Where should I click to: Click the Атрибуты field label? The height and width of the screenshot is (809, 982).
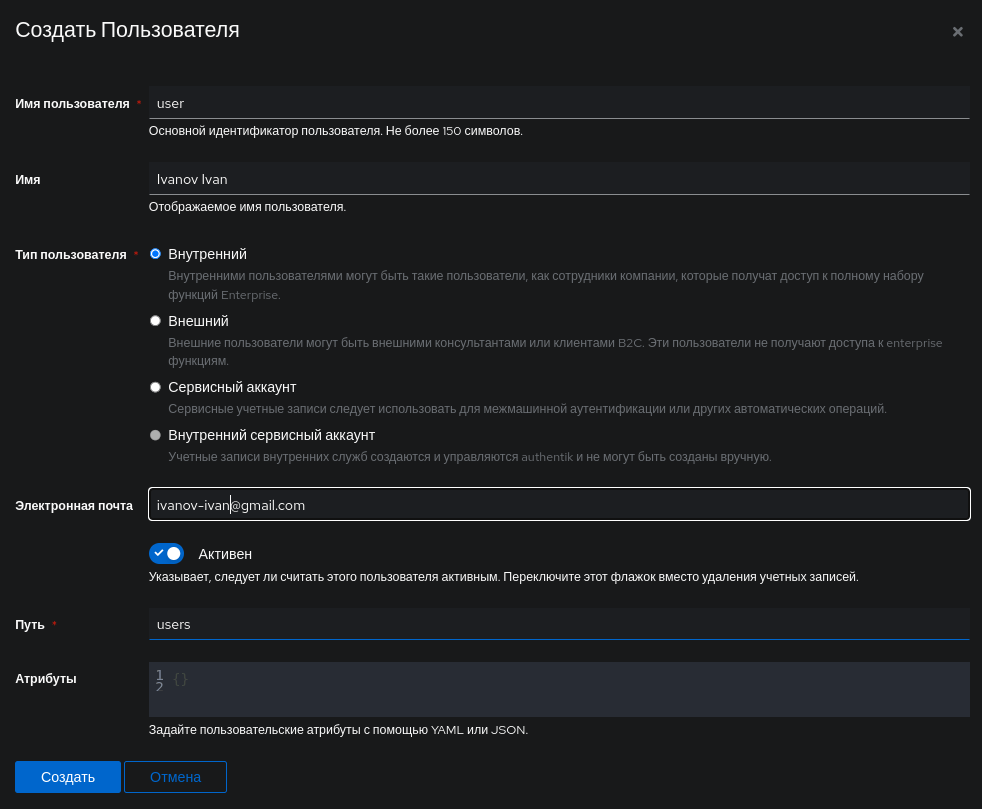tap(46, 679)
